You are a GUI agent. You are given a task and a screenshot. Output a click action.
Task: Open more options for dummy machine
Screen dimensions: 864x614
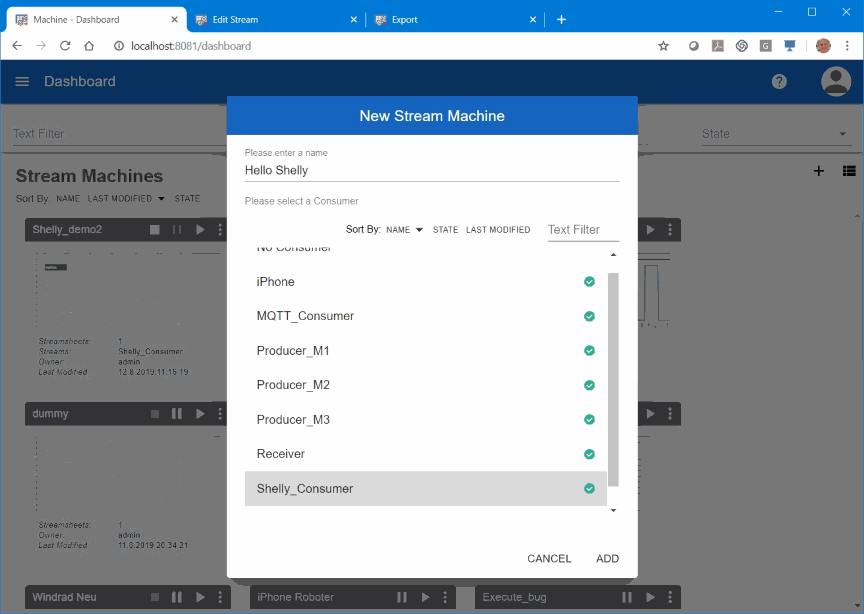click(220, 414)
